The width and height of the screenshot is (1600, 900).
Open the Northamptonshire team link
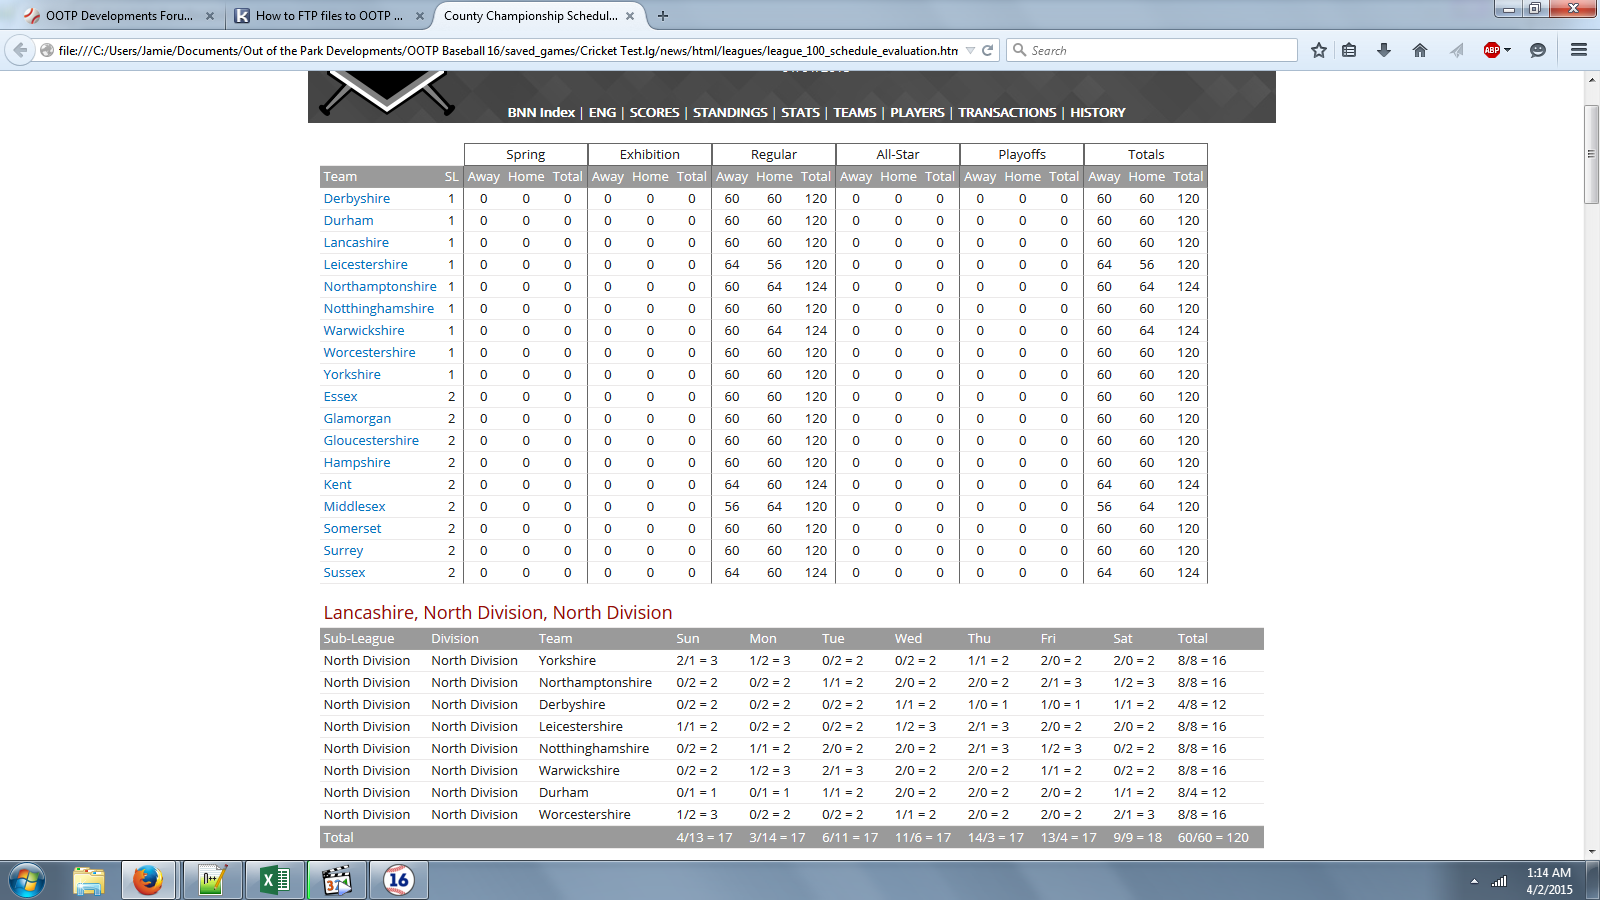[x=380, y=287]
